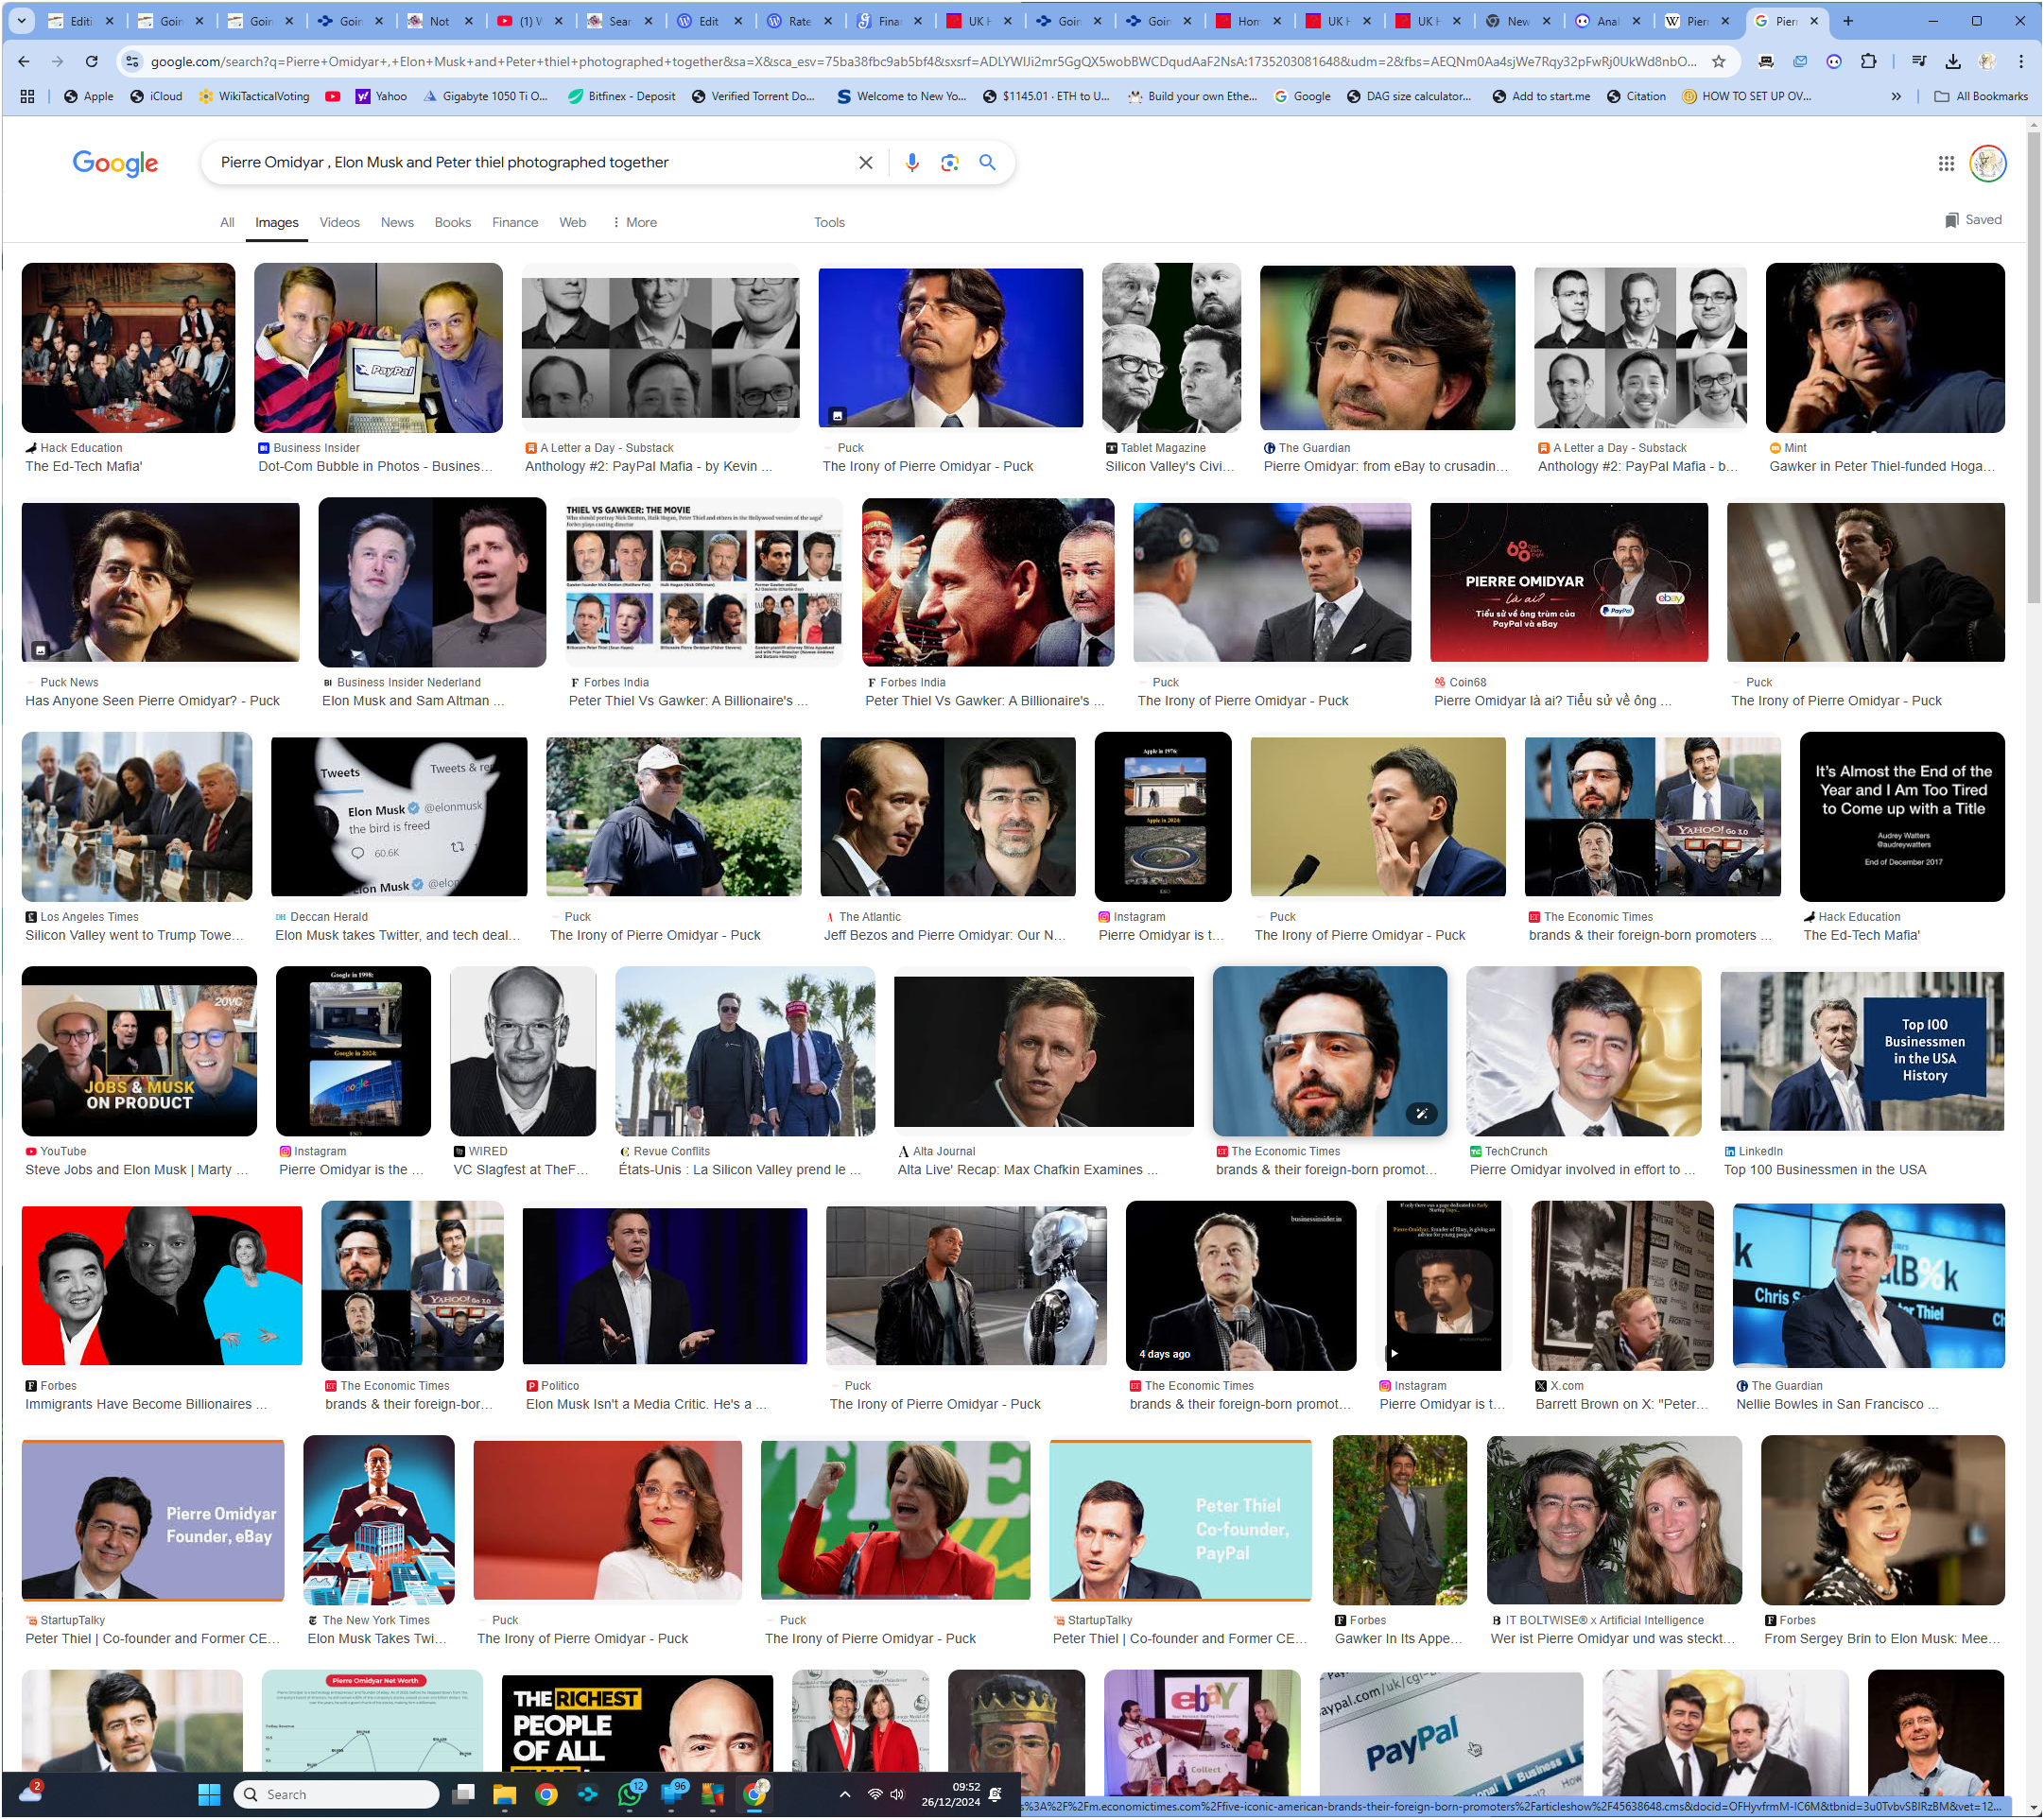Go back with browser back arrow
2044x1819 pixels.
(24, 62)
